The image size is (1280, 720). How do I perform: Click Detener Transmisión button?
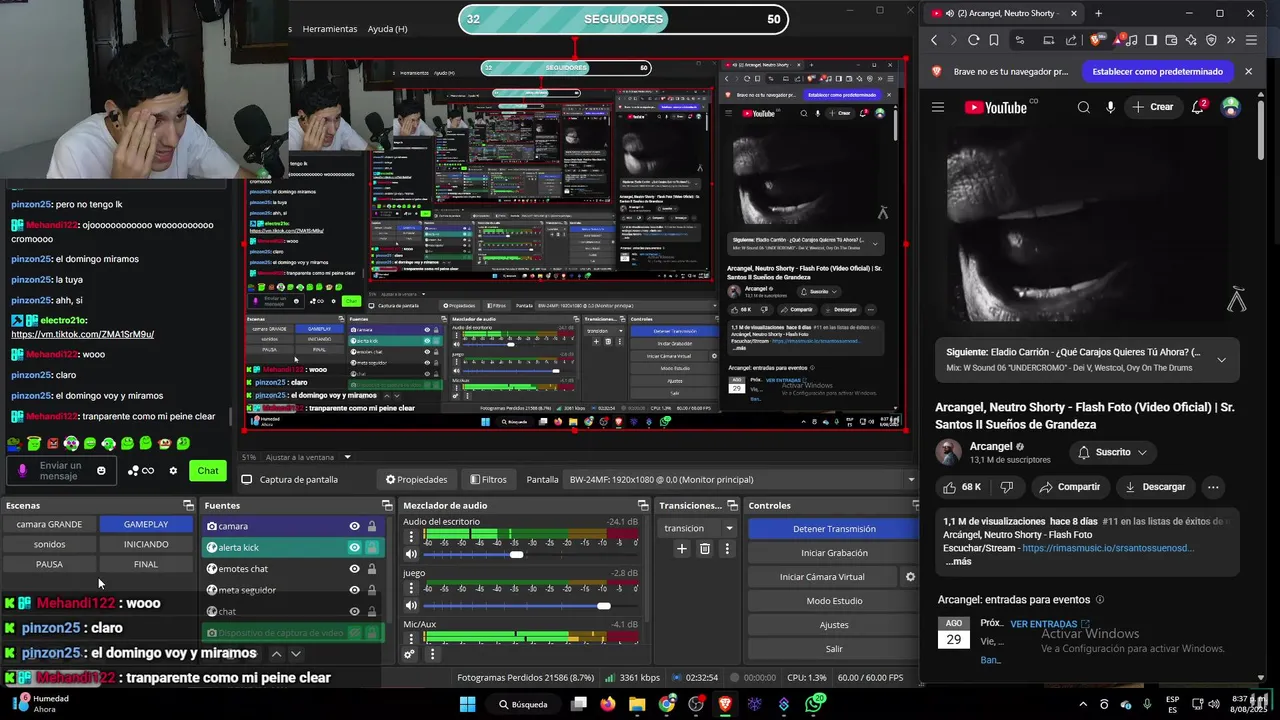tap(834, 529)
